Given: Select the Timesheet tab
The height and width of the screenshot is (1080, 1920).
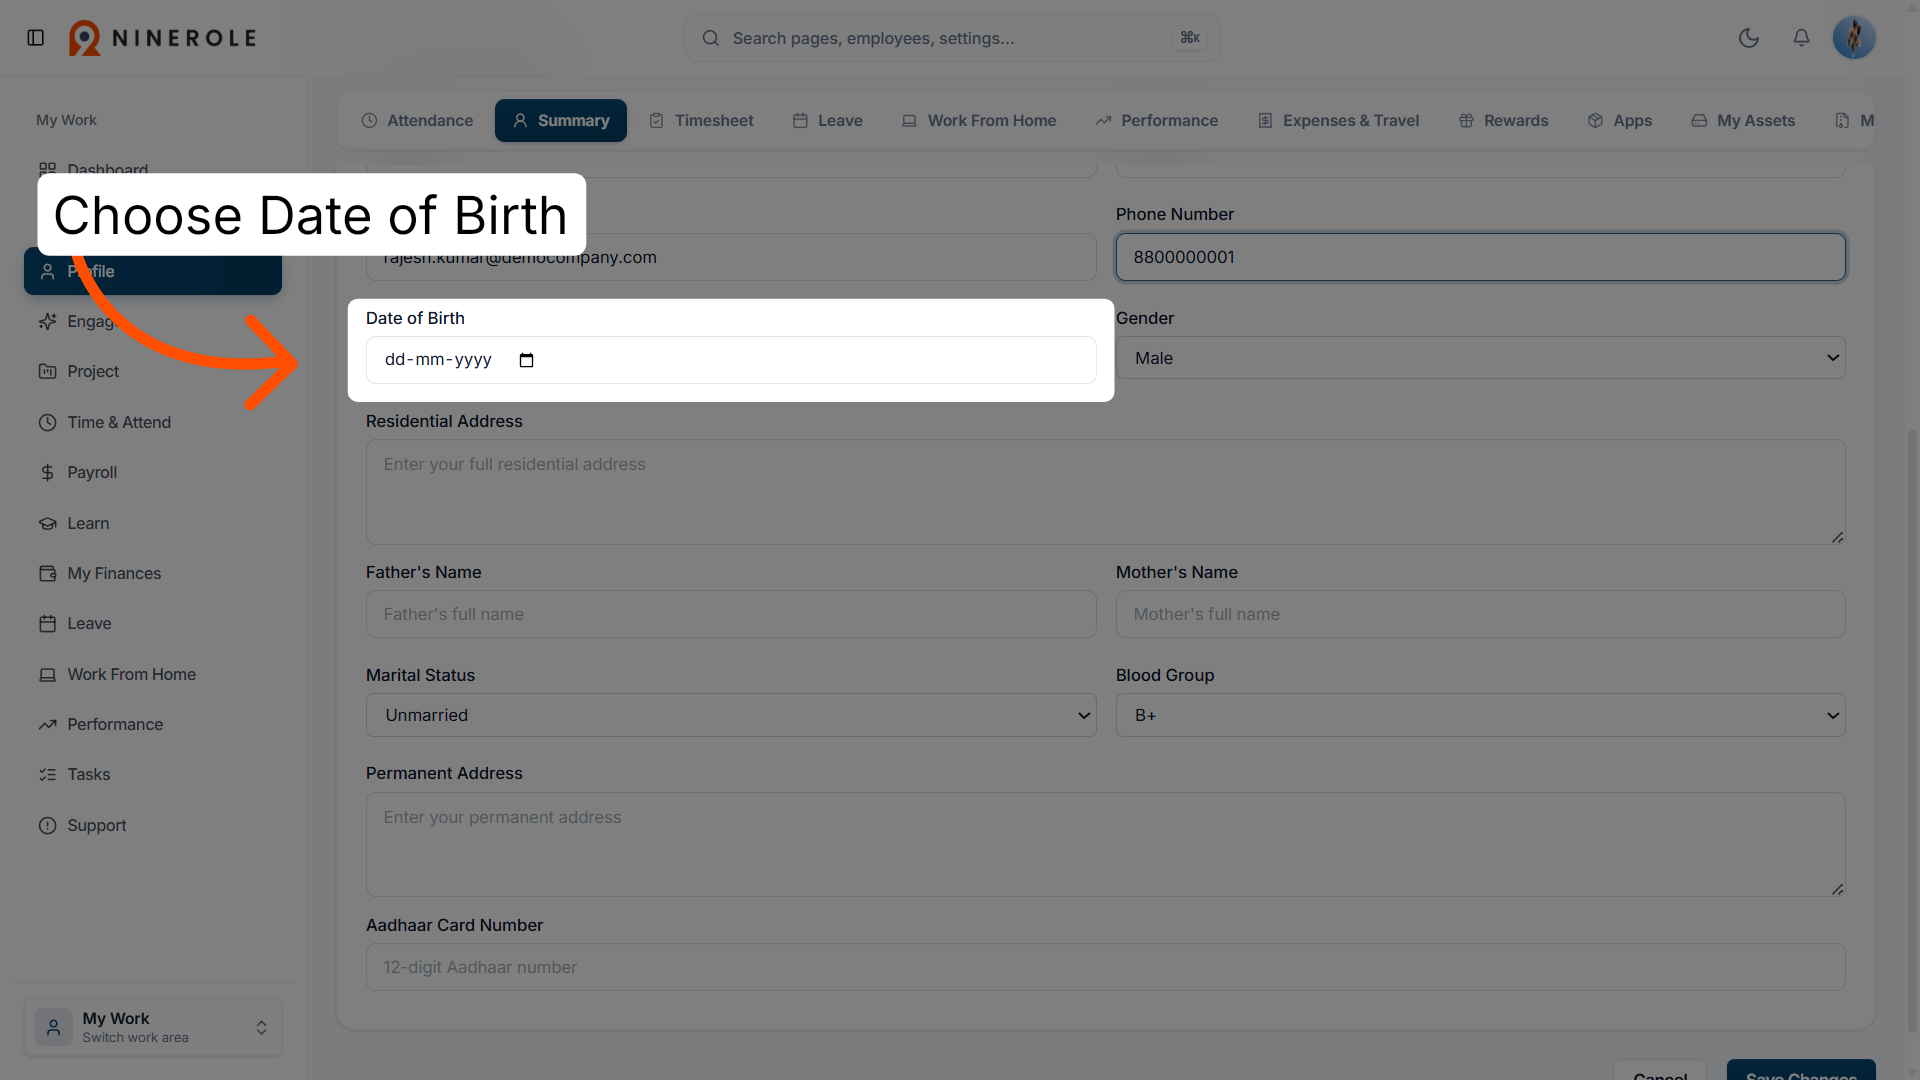Looking at the screenshot, I should [701, 121].
